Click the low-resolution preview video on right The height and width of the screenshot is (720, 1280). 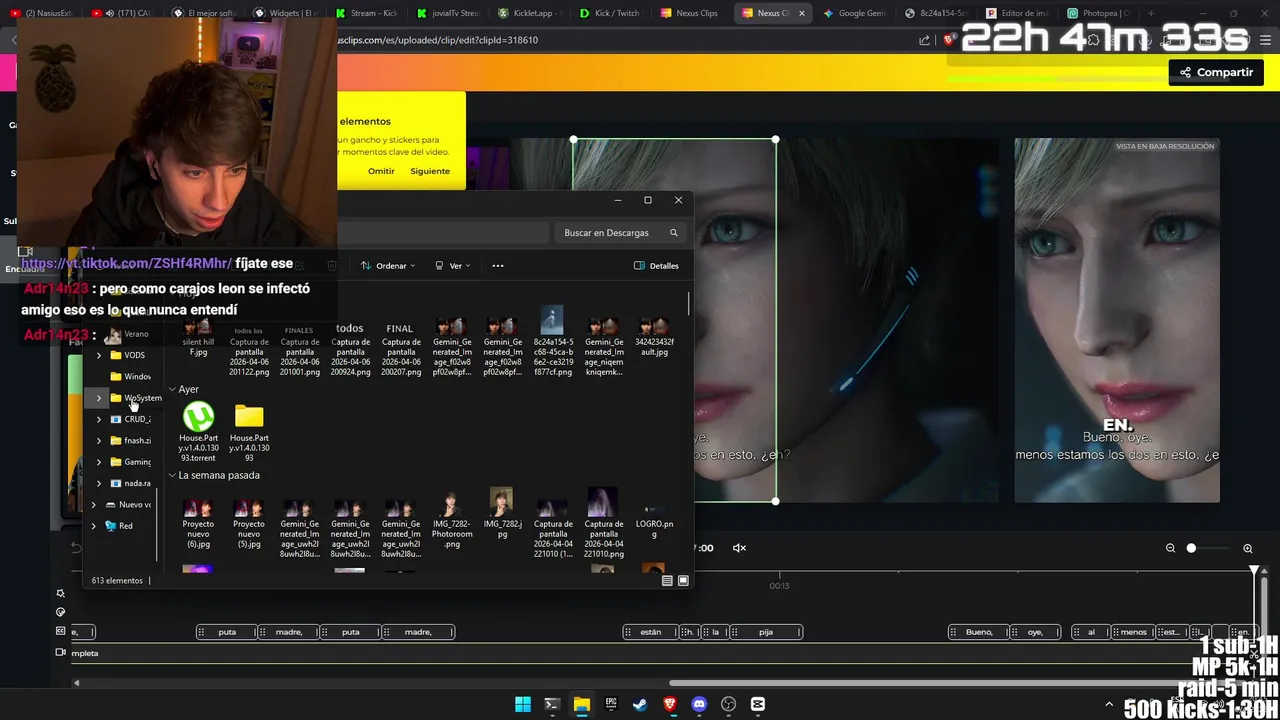coord(1117,320)
